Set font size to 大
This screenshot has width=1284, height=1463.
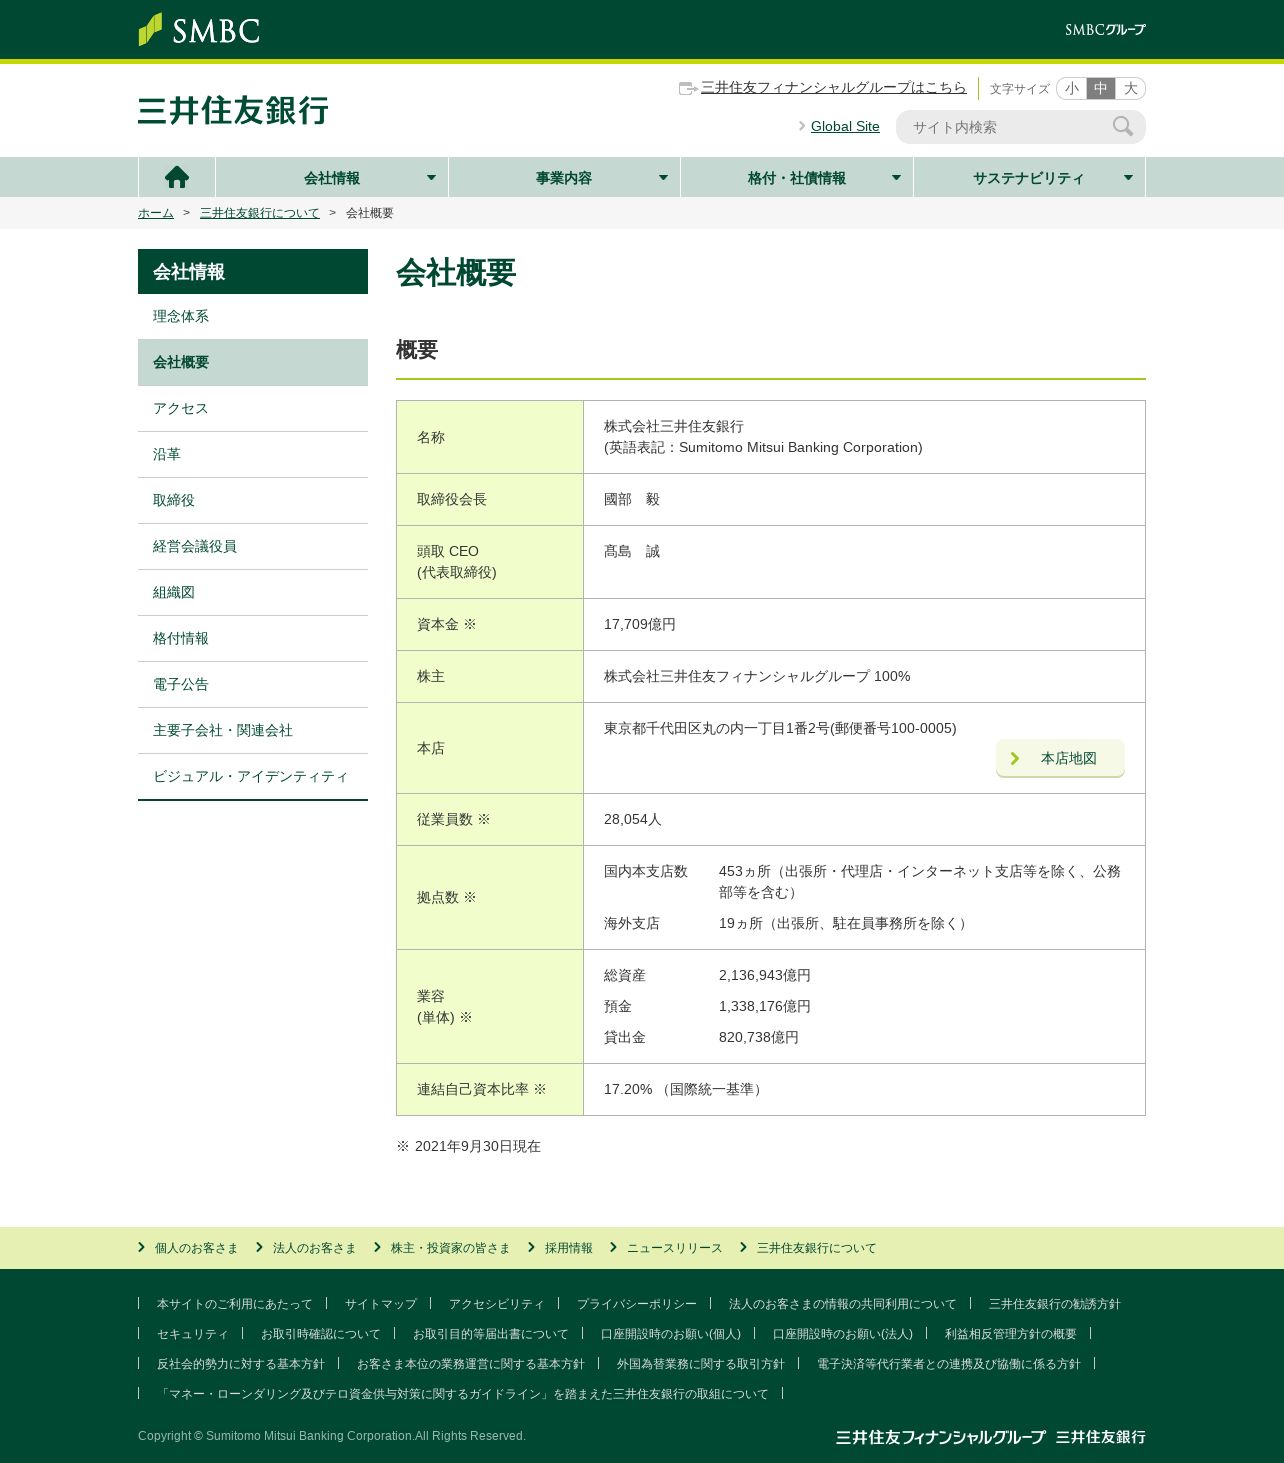[1131, 89]
